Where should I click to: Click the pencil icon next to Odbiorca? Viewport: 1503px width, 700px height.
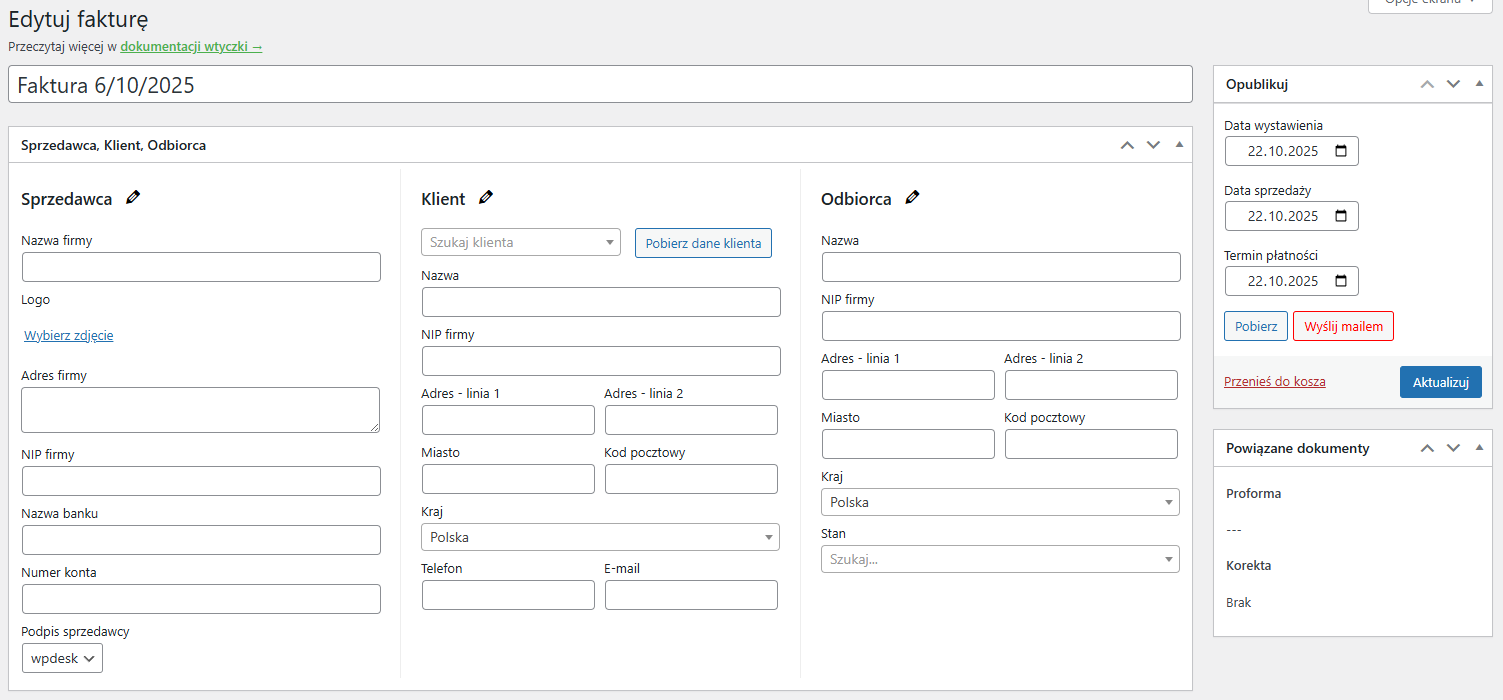pos(912,198)
